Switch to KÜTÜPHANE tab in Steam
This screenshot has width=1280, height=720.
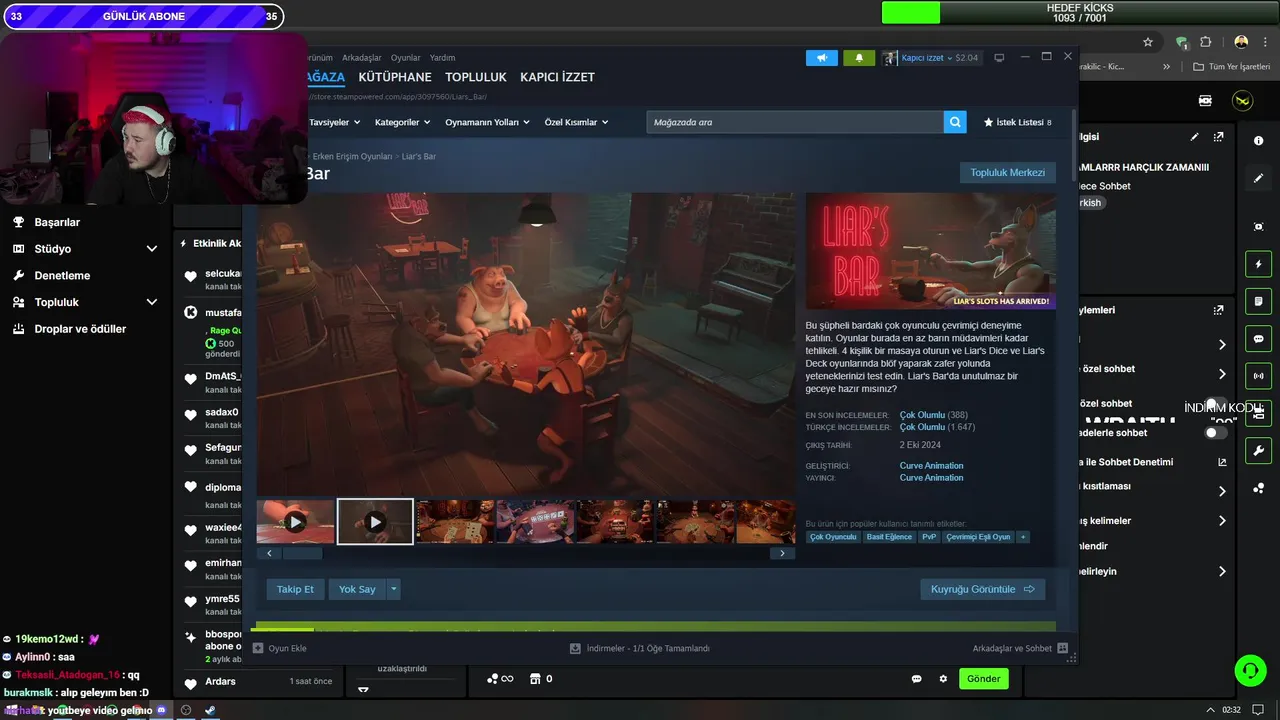pyautogui.click(x=395, y=77)
